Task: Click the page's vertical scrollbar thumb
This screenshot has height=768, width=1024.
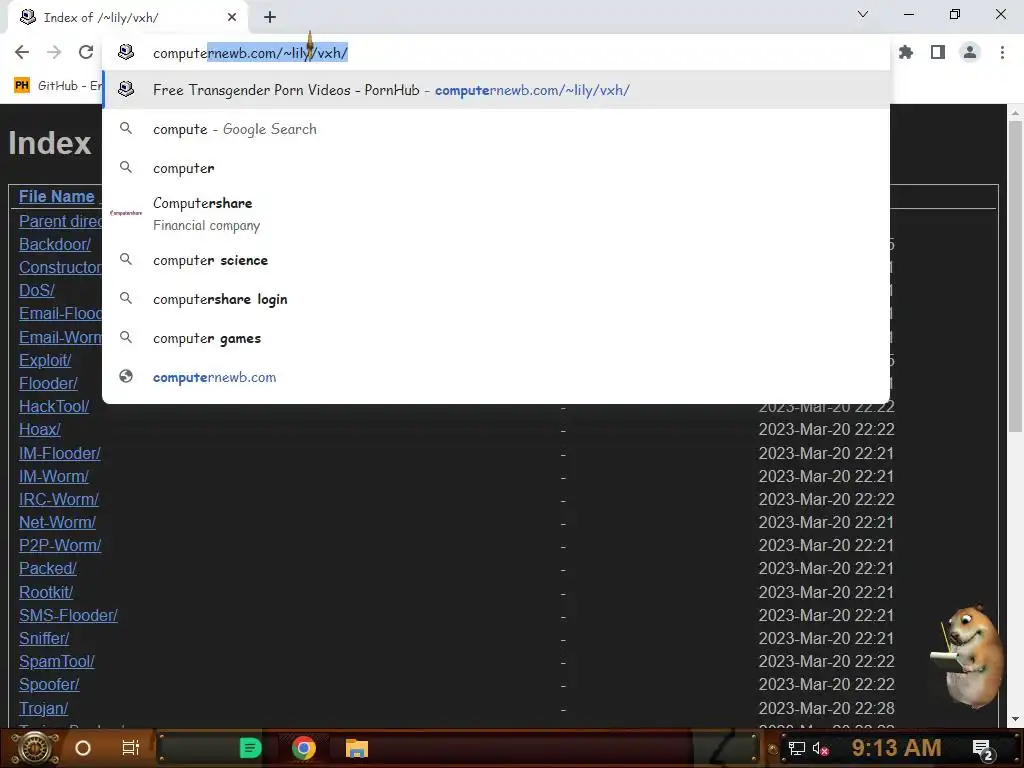Action: click(1015, 276)
